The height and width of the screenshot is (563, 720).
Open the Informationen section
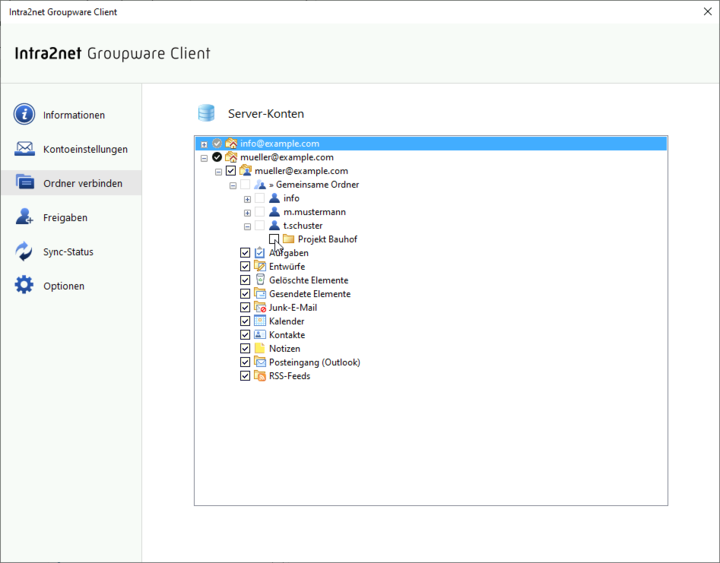pos(71,115)
